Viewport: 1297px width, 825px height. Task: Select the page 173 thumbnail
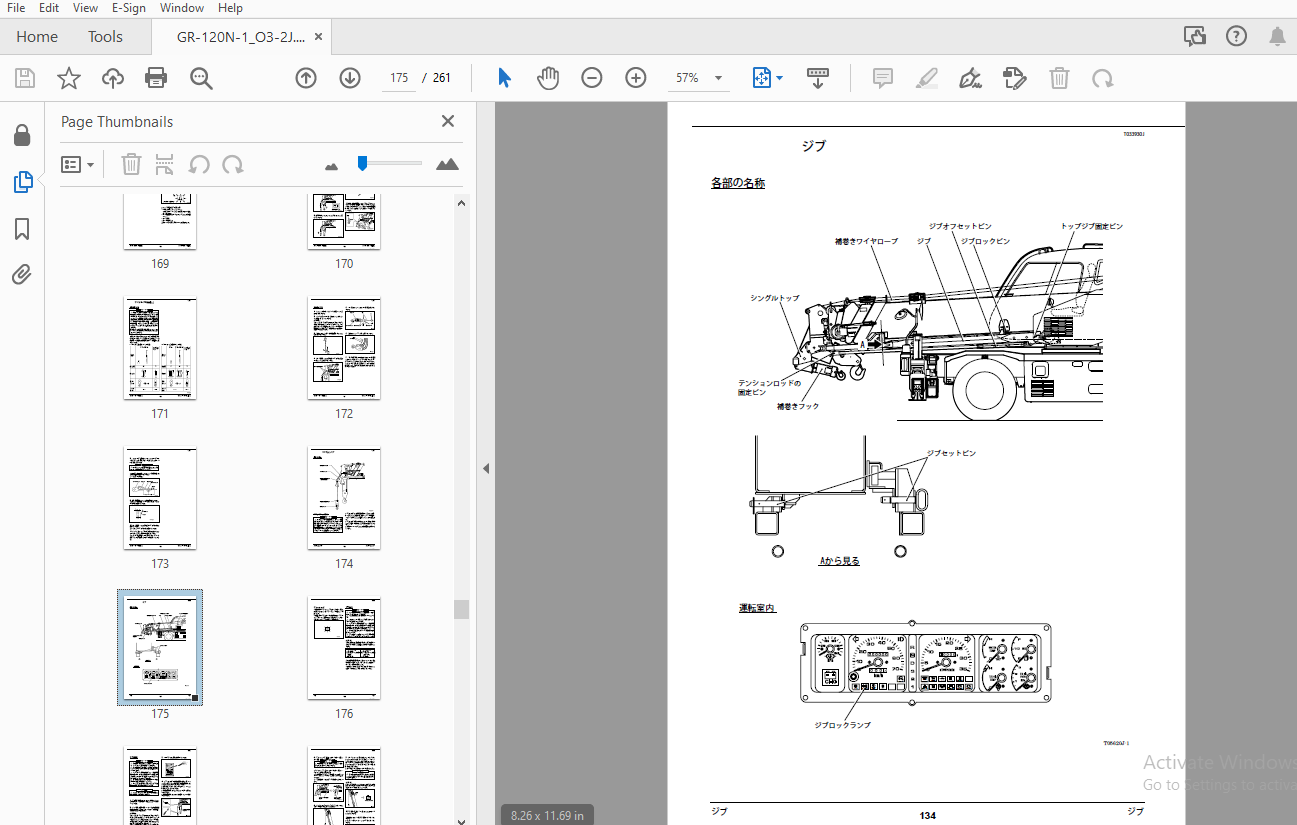[160, 498]
